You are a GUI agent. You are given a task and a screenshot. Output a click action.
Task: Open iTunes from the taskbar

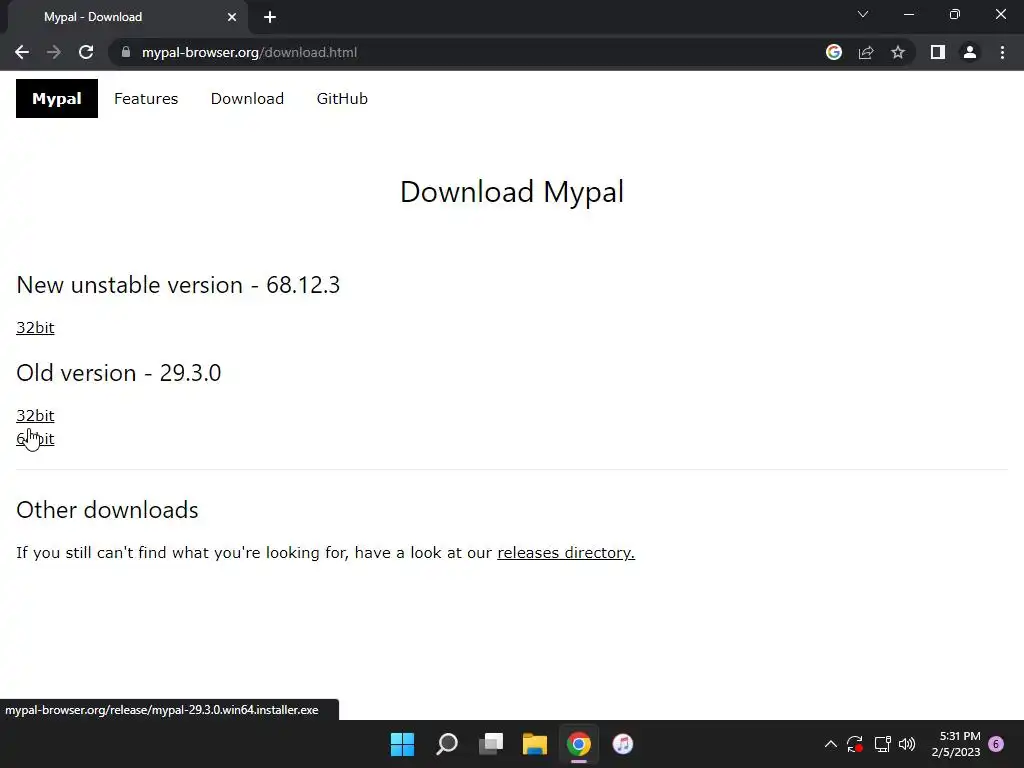pos(622,744)
